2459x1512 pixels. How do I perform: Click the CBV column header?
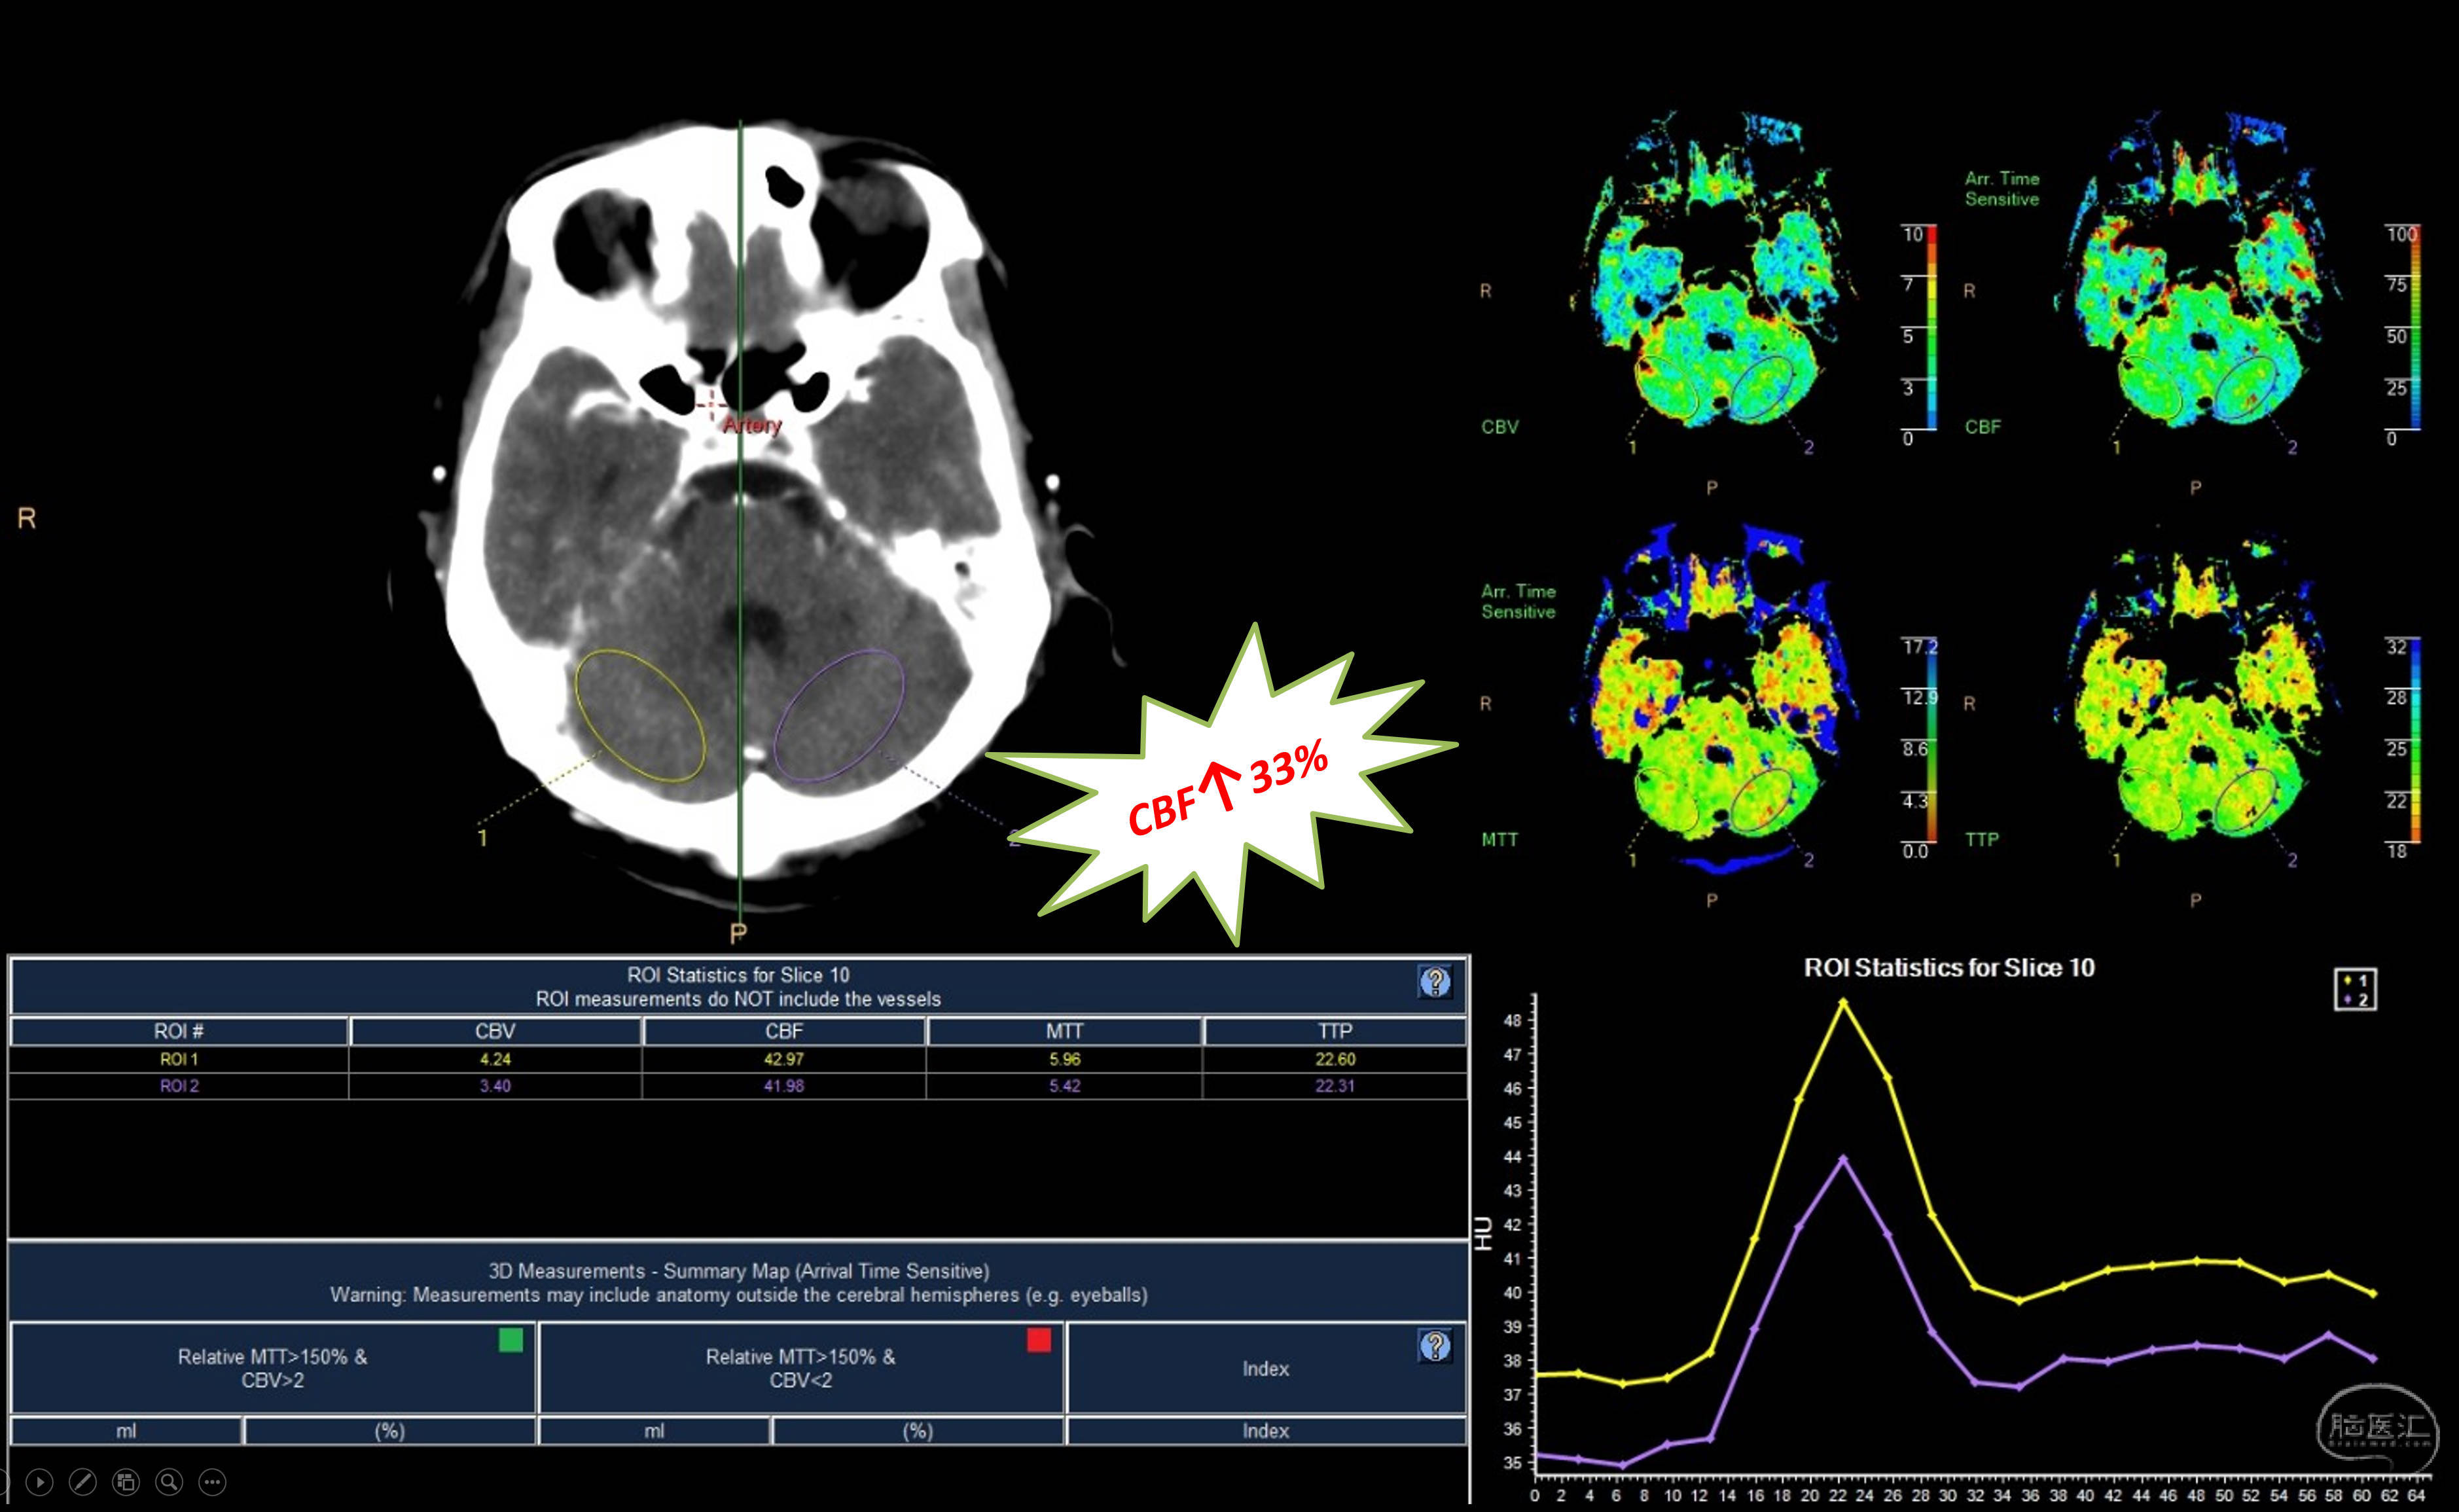tap(495, 1031)
